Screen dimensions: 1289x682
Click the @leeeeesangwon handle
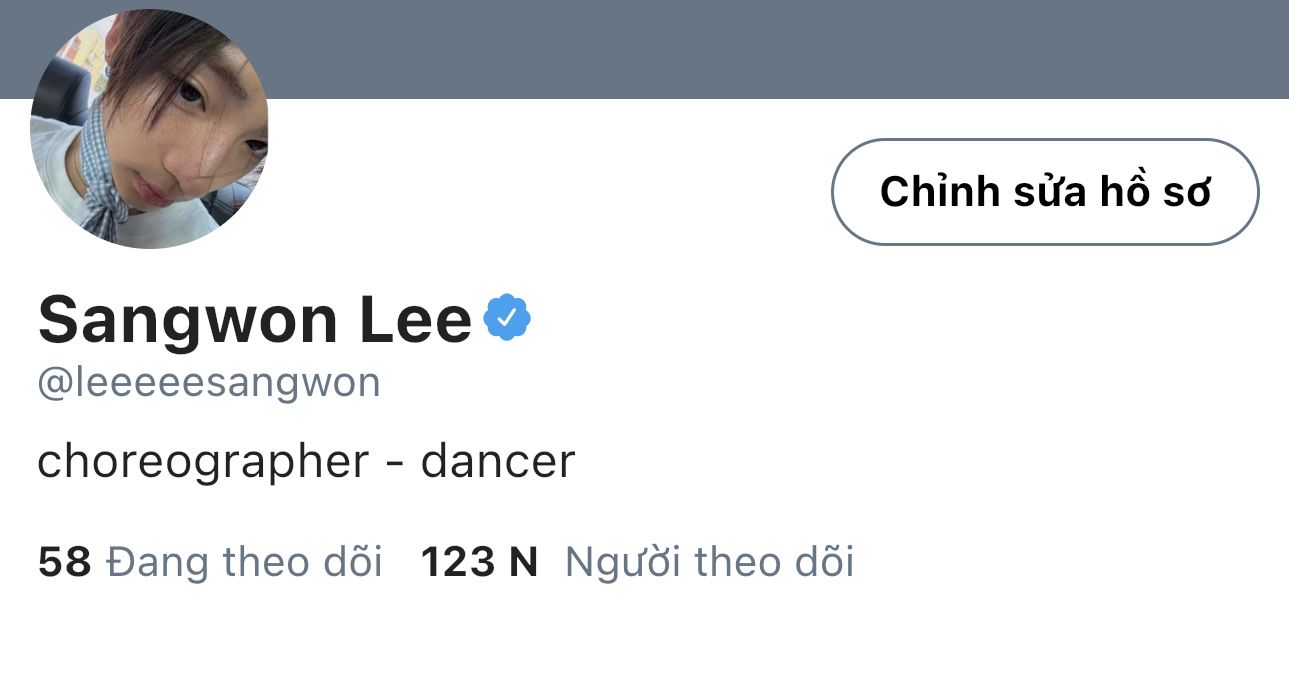(x=208, y=383)
